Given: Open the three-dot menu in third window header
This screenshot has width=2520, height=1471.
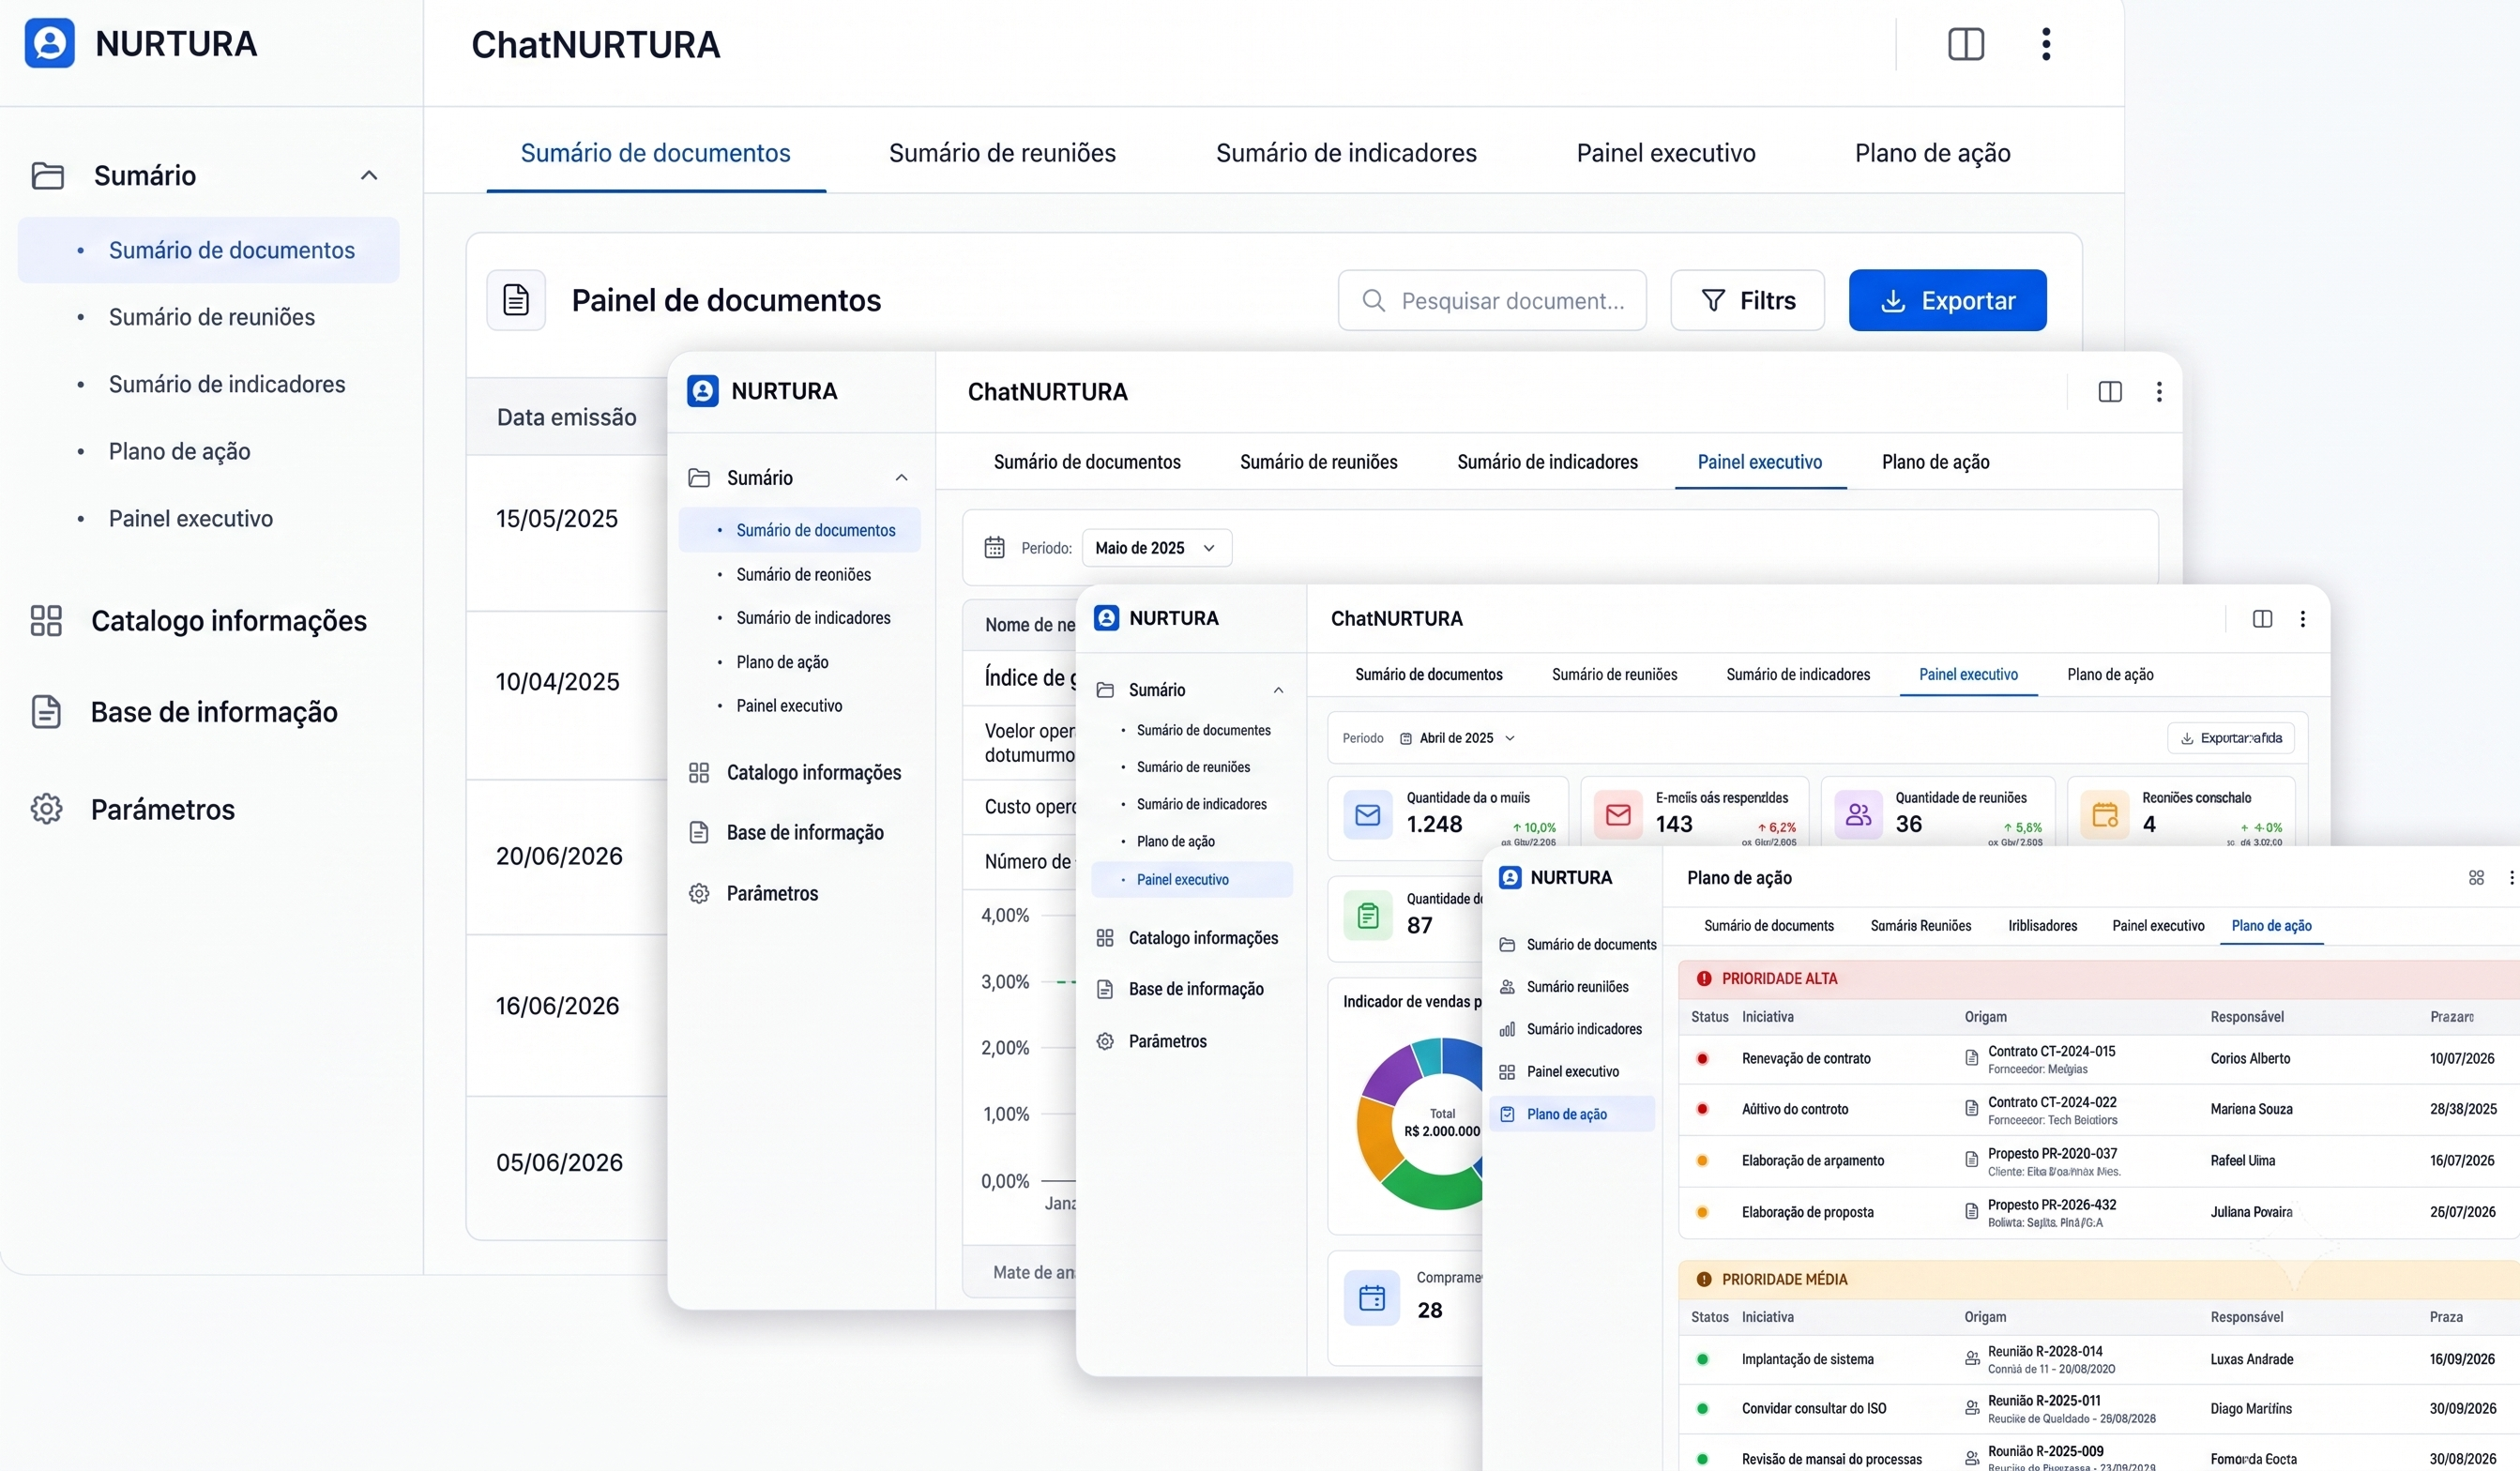Looking at the screenshot, I should click(2303, 619).
